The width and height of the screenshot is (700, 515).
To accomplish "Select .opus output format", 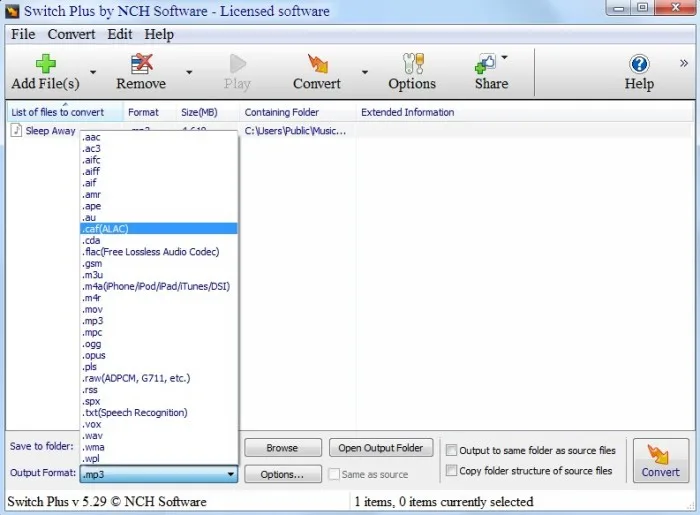I will click(159, 356).
